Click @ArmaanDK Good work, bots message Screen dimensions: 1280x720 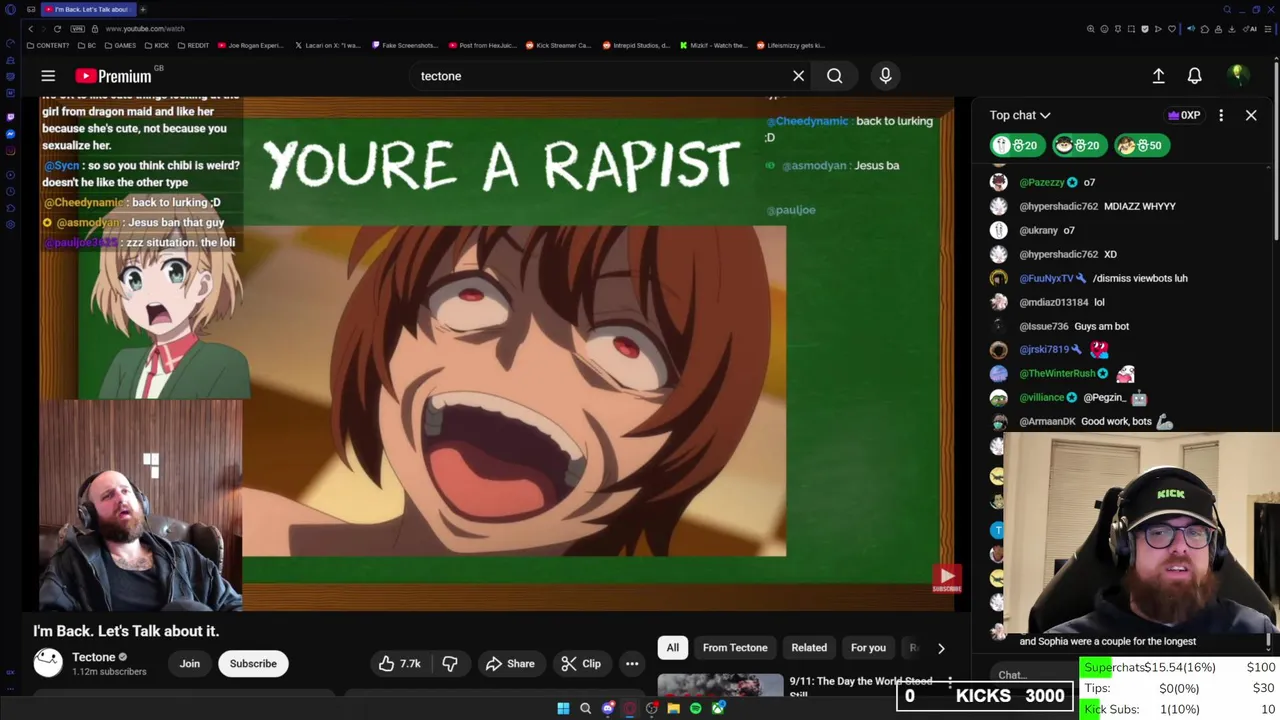pyautogui.click(x=1082, y=421)
